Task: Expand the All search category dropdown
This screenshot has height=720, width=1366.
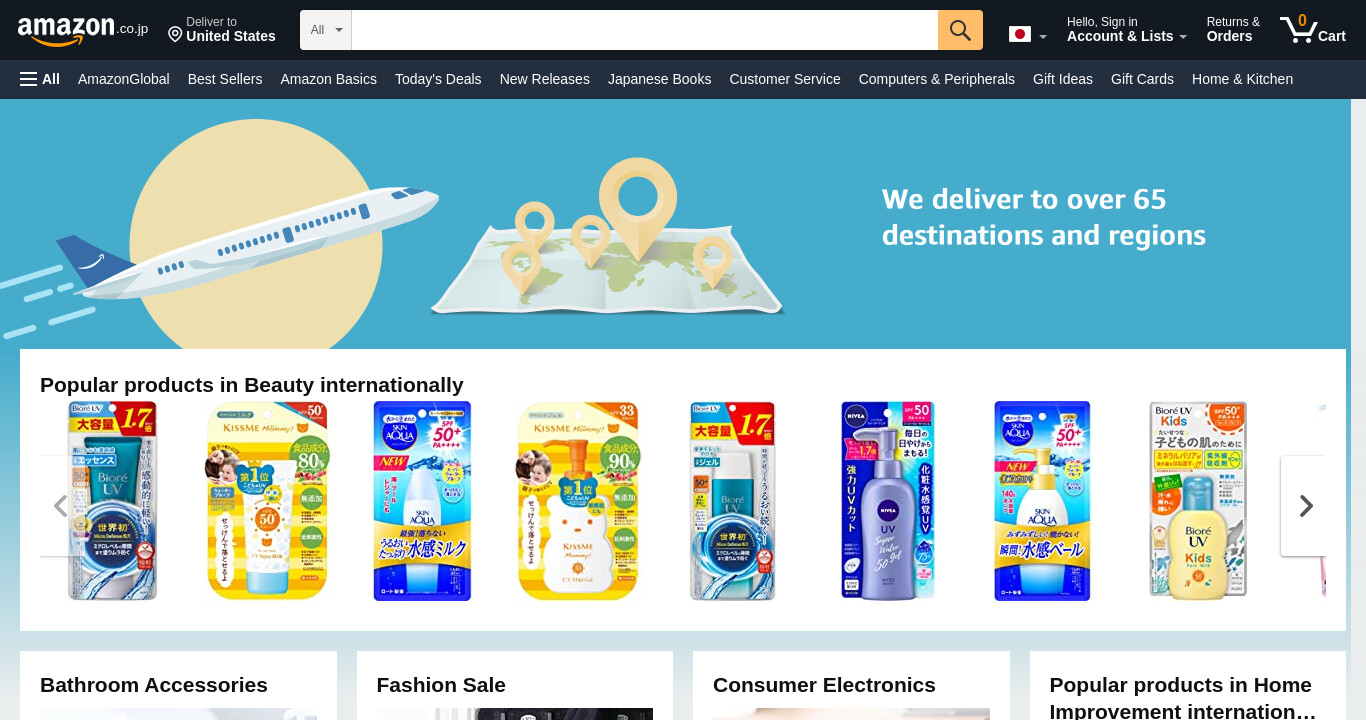Action: click(326, 30)
